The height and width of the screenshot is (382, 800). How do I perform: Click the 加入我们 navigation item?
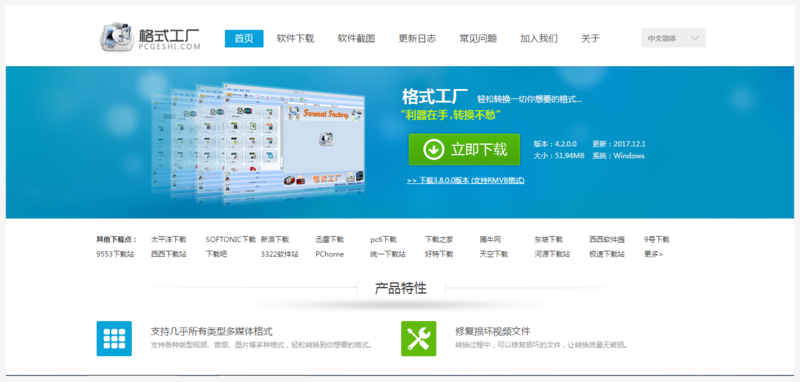(539, 38)
